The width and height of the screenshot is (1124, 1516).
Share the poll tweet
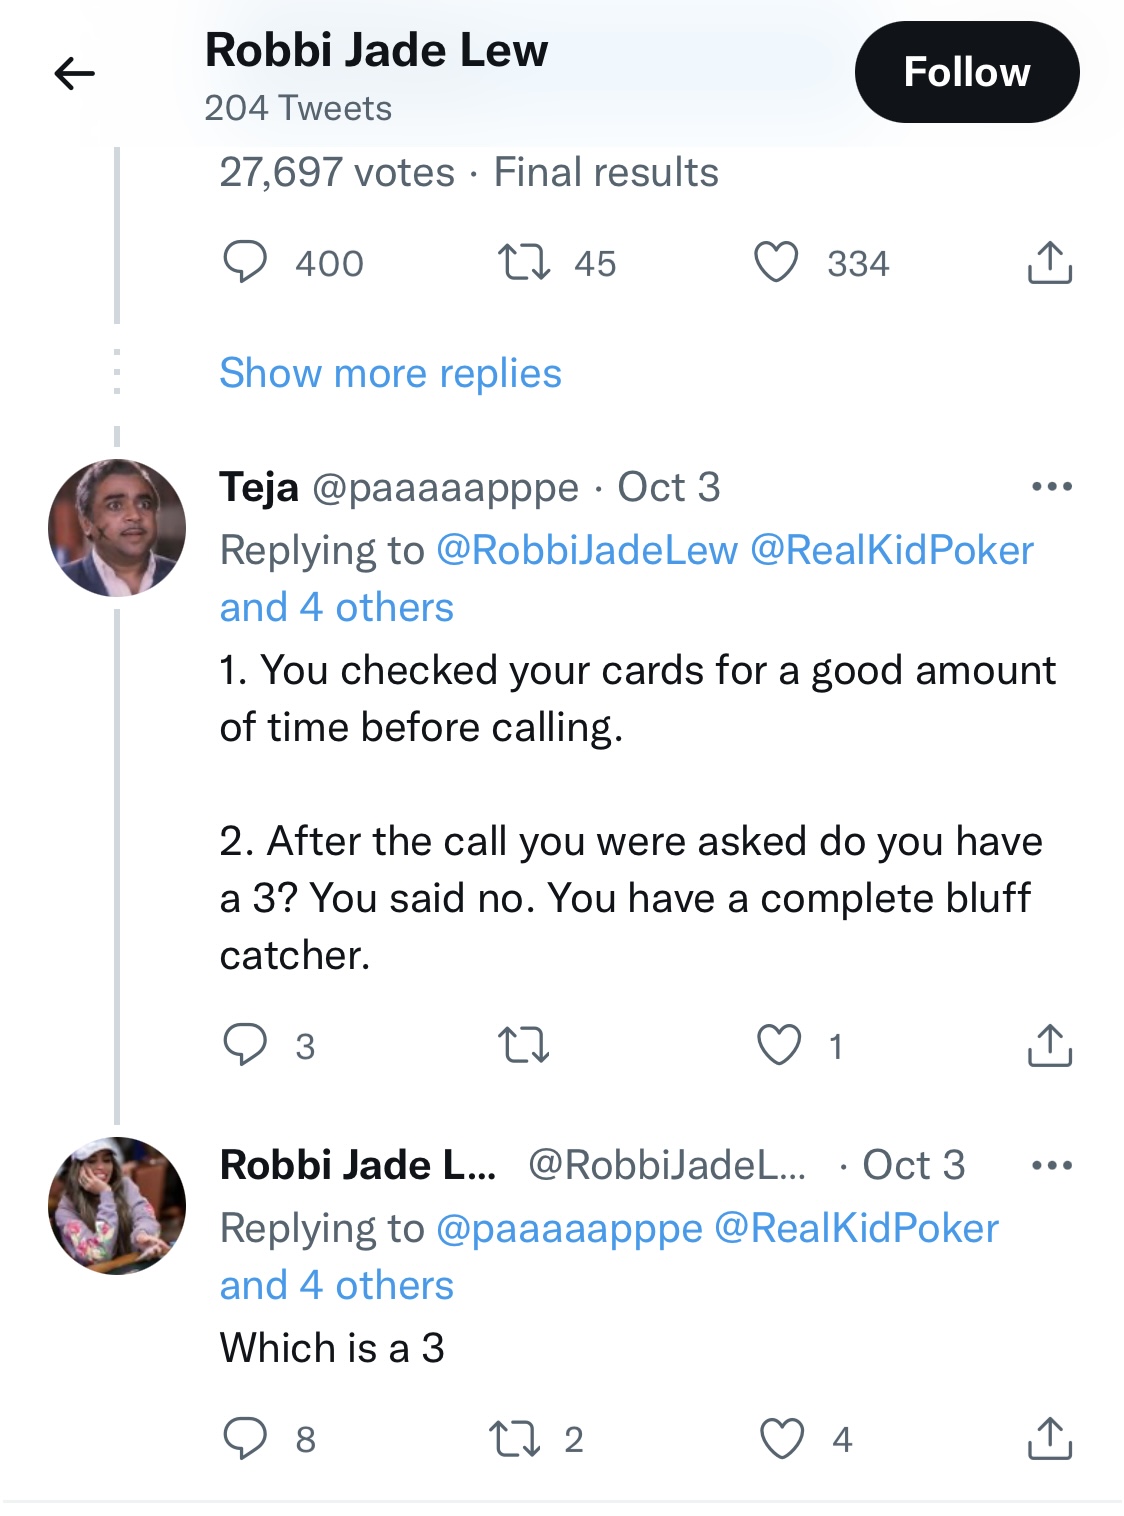pyautogui.click(x=1049, y=262)
